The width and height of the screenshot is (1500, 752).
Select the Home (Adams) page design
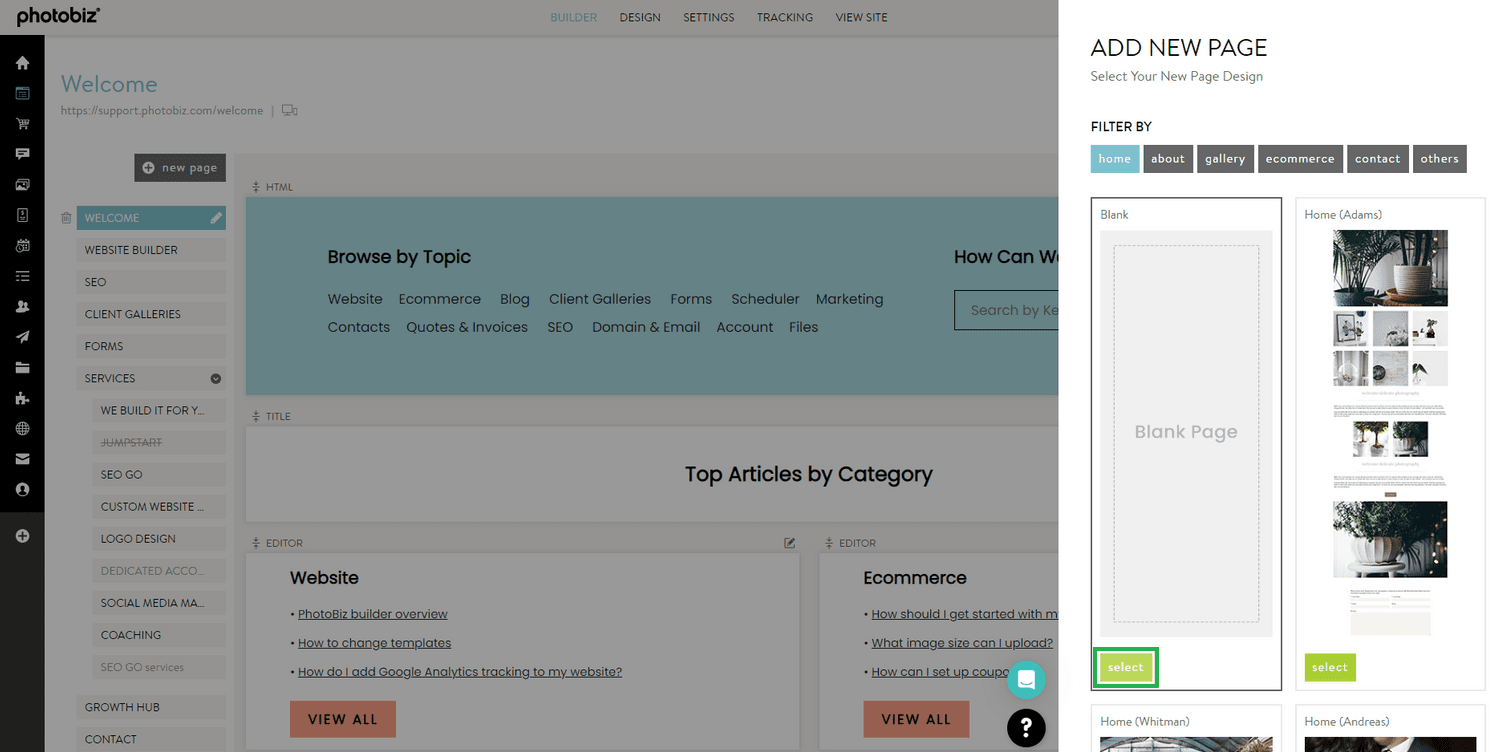tap(1330, 667)
